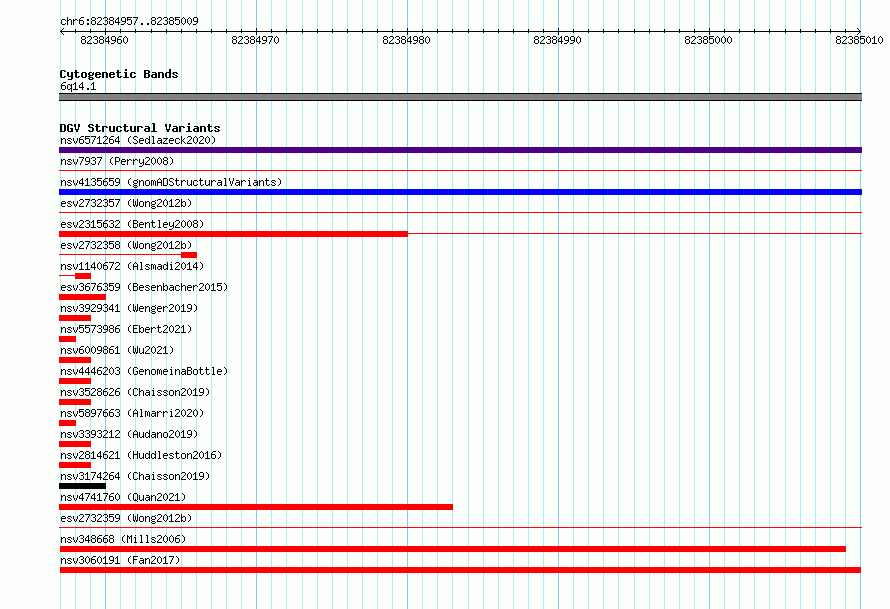The height and width of the screenshot is (609, 890).
Task: Open the nsv6009861 (Wu2021) variant label
Action: 117,350
